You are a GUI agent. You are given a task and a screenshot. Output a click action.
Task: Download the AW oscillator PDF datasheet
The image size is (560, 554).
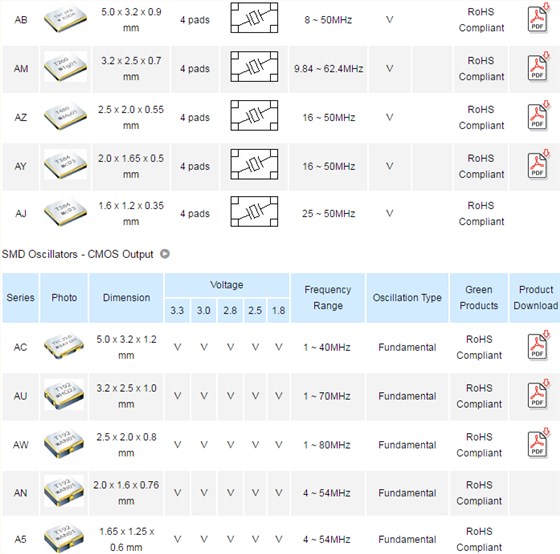539,444
